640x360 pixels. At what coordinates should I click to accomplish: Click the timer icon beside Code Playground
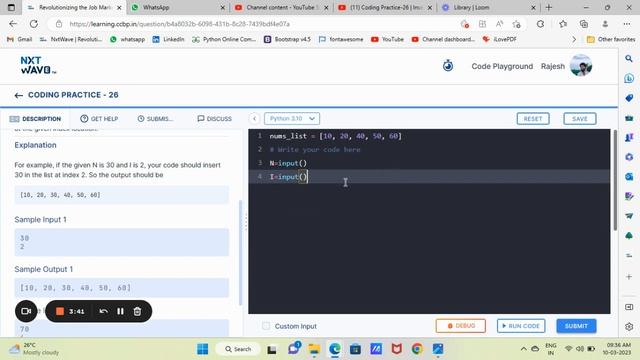point(448,66)
